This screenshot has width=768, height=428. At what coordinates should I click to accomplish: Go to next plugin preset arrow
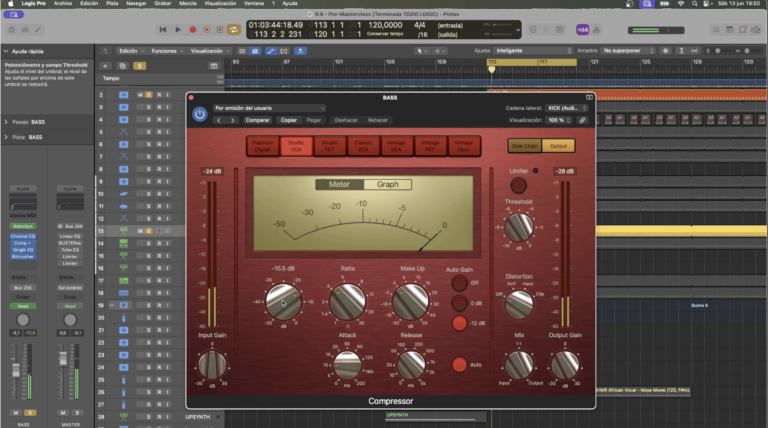(x=233, y=120)
